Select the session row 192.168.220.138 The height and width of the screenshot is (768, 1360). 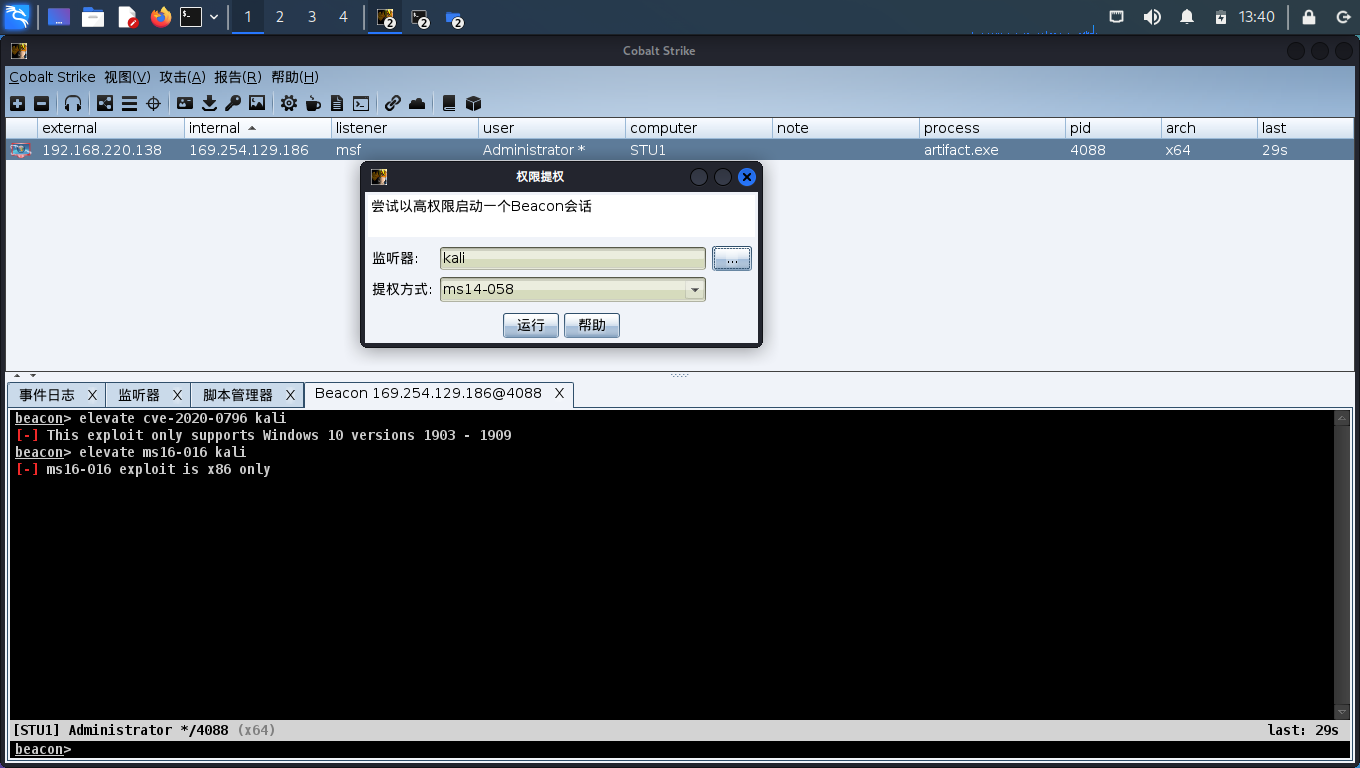coord(680,150)
